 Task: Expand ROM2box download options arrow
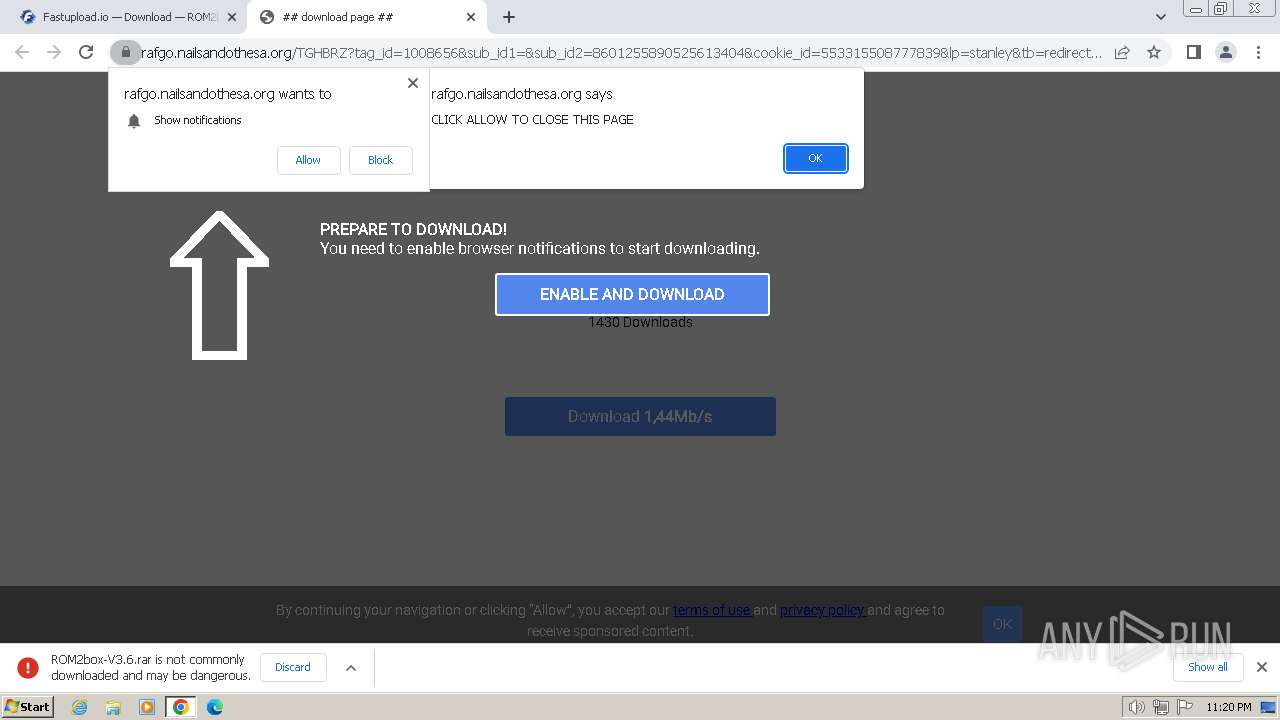[351, 667]
